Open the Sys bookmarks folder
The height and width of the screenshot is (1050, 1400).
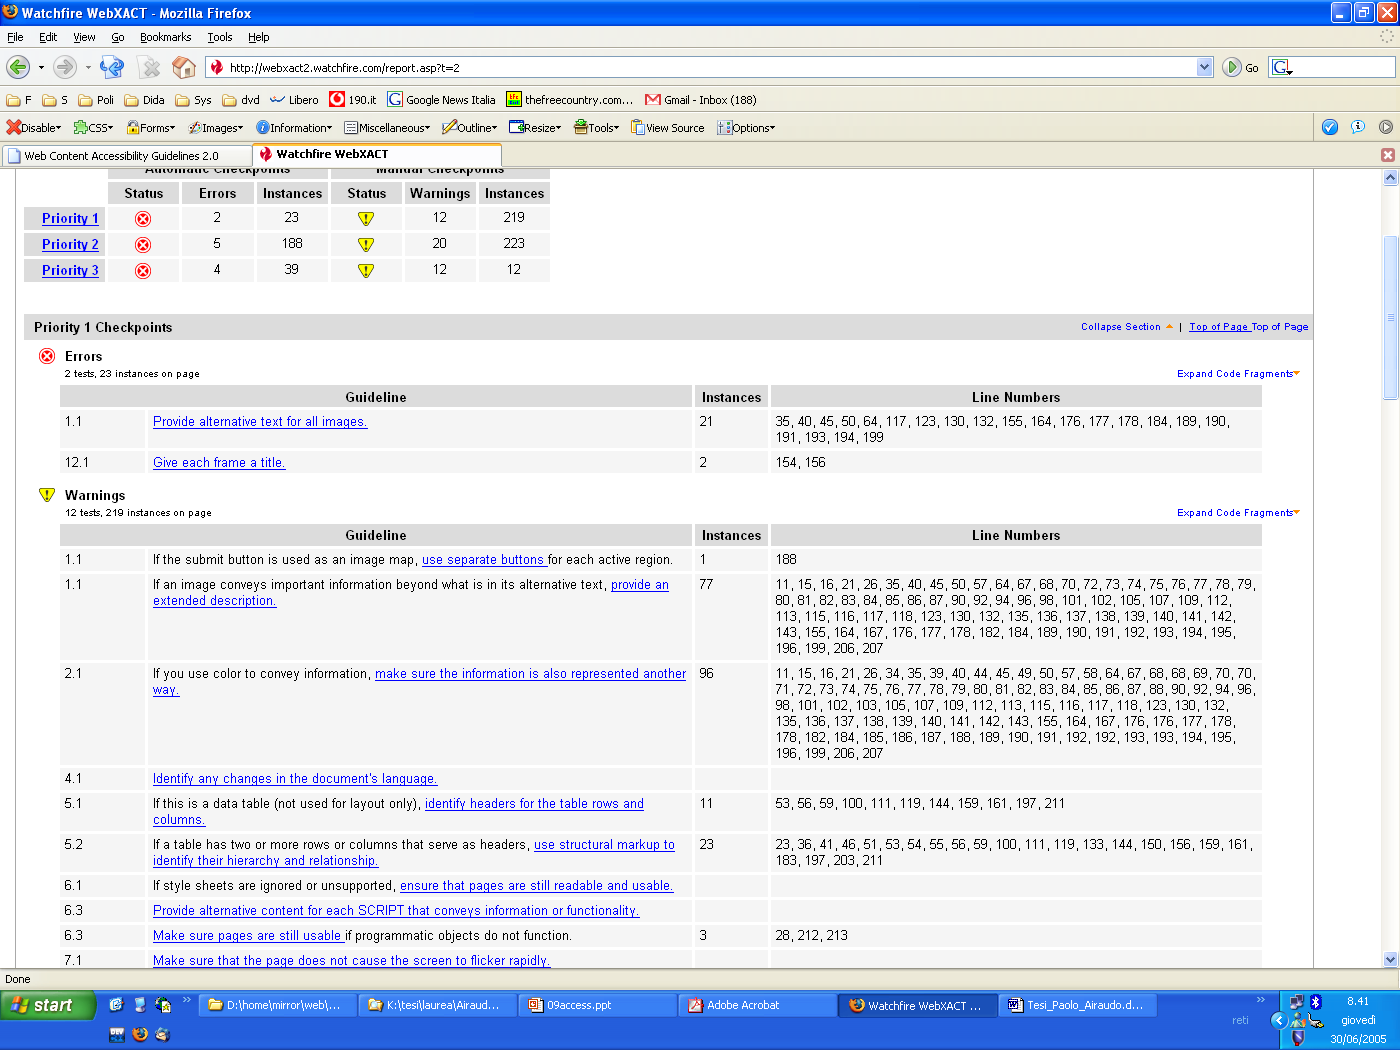pos(193,100)
